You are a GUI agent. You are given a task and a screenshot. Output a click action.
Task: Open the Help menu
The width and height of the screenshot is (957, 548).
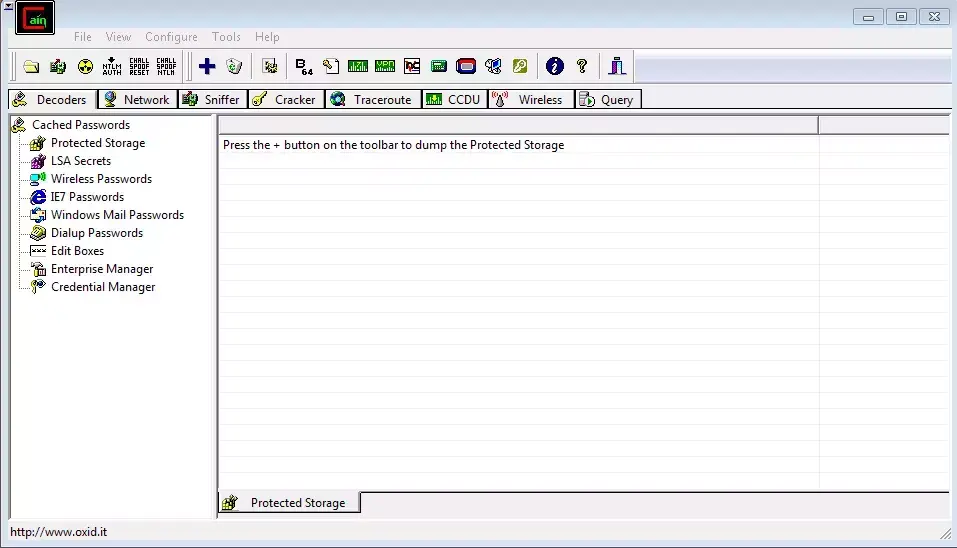pos(267,37)
